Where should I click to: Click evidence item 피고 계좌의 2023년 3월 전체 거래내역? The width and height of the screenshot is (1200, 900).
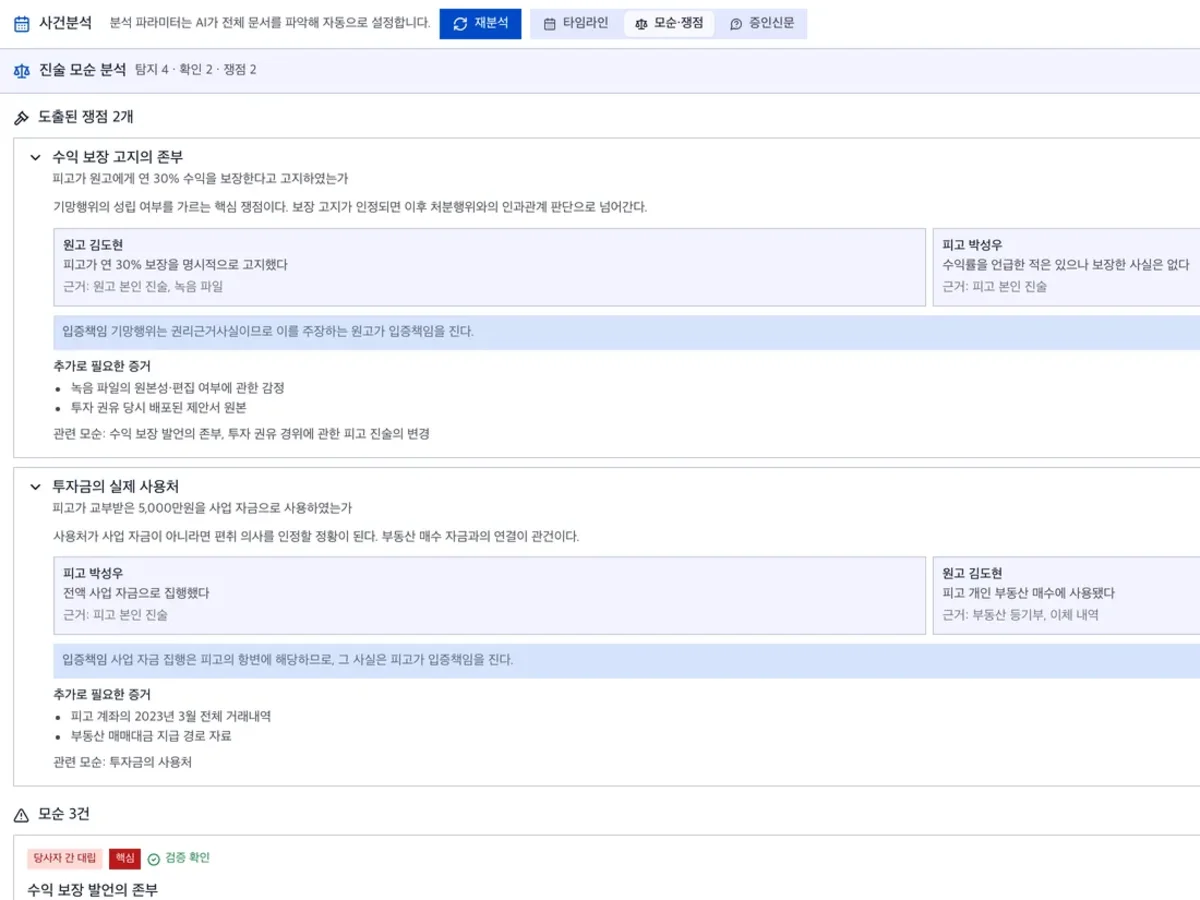(x=171, y=717)
